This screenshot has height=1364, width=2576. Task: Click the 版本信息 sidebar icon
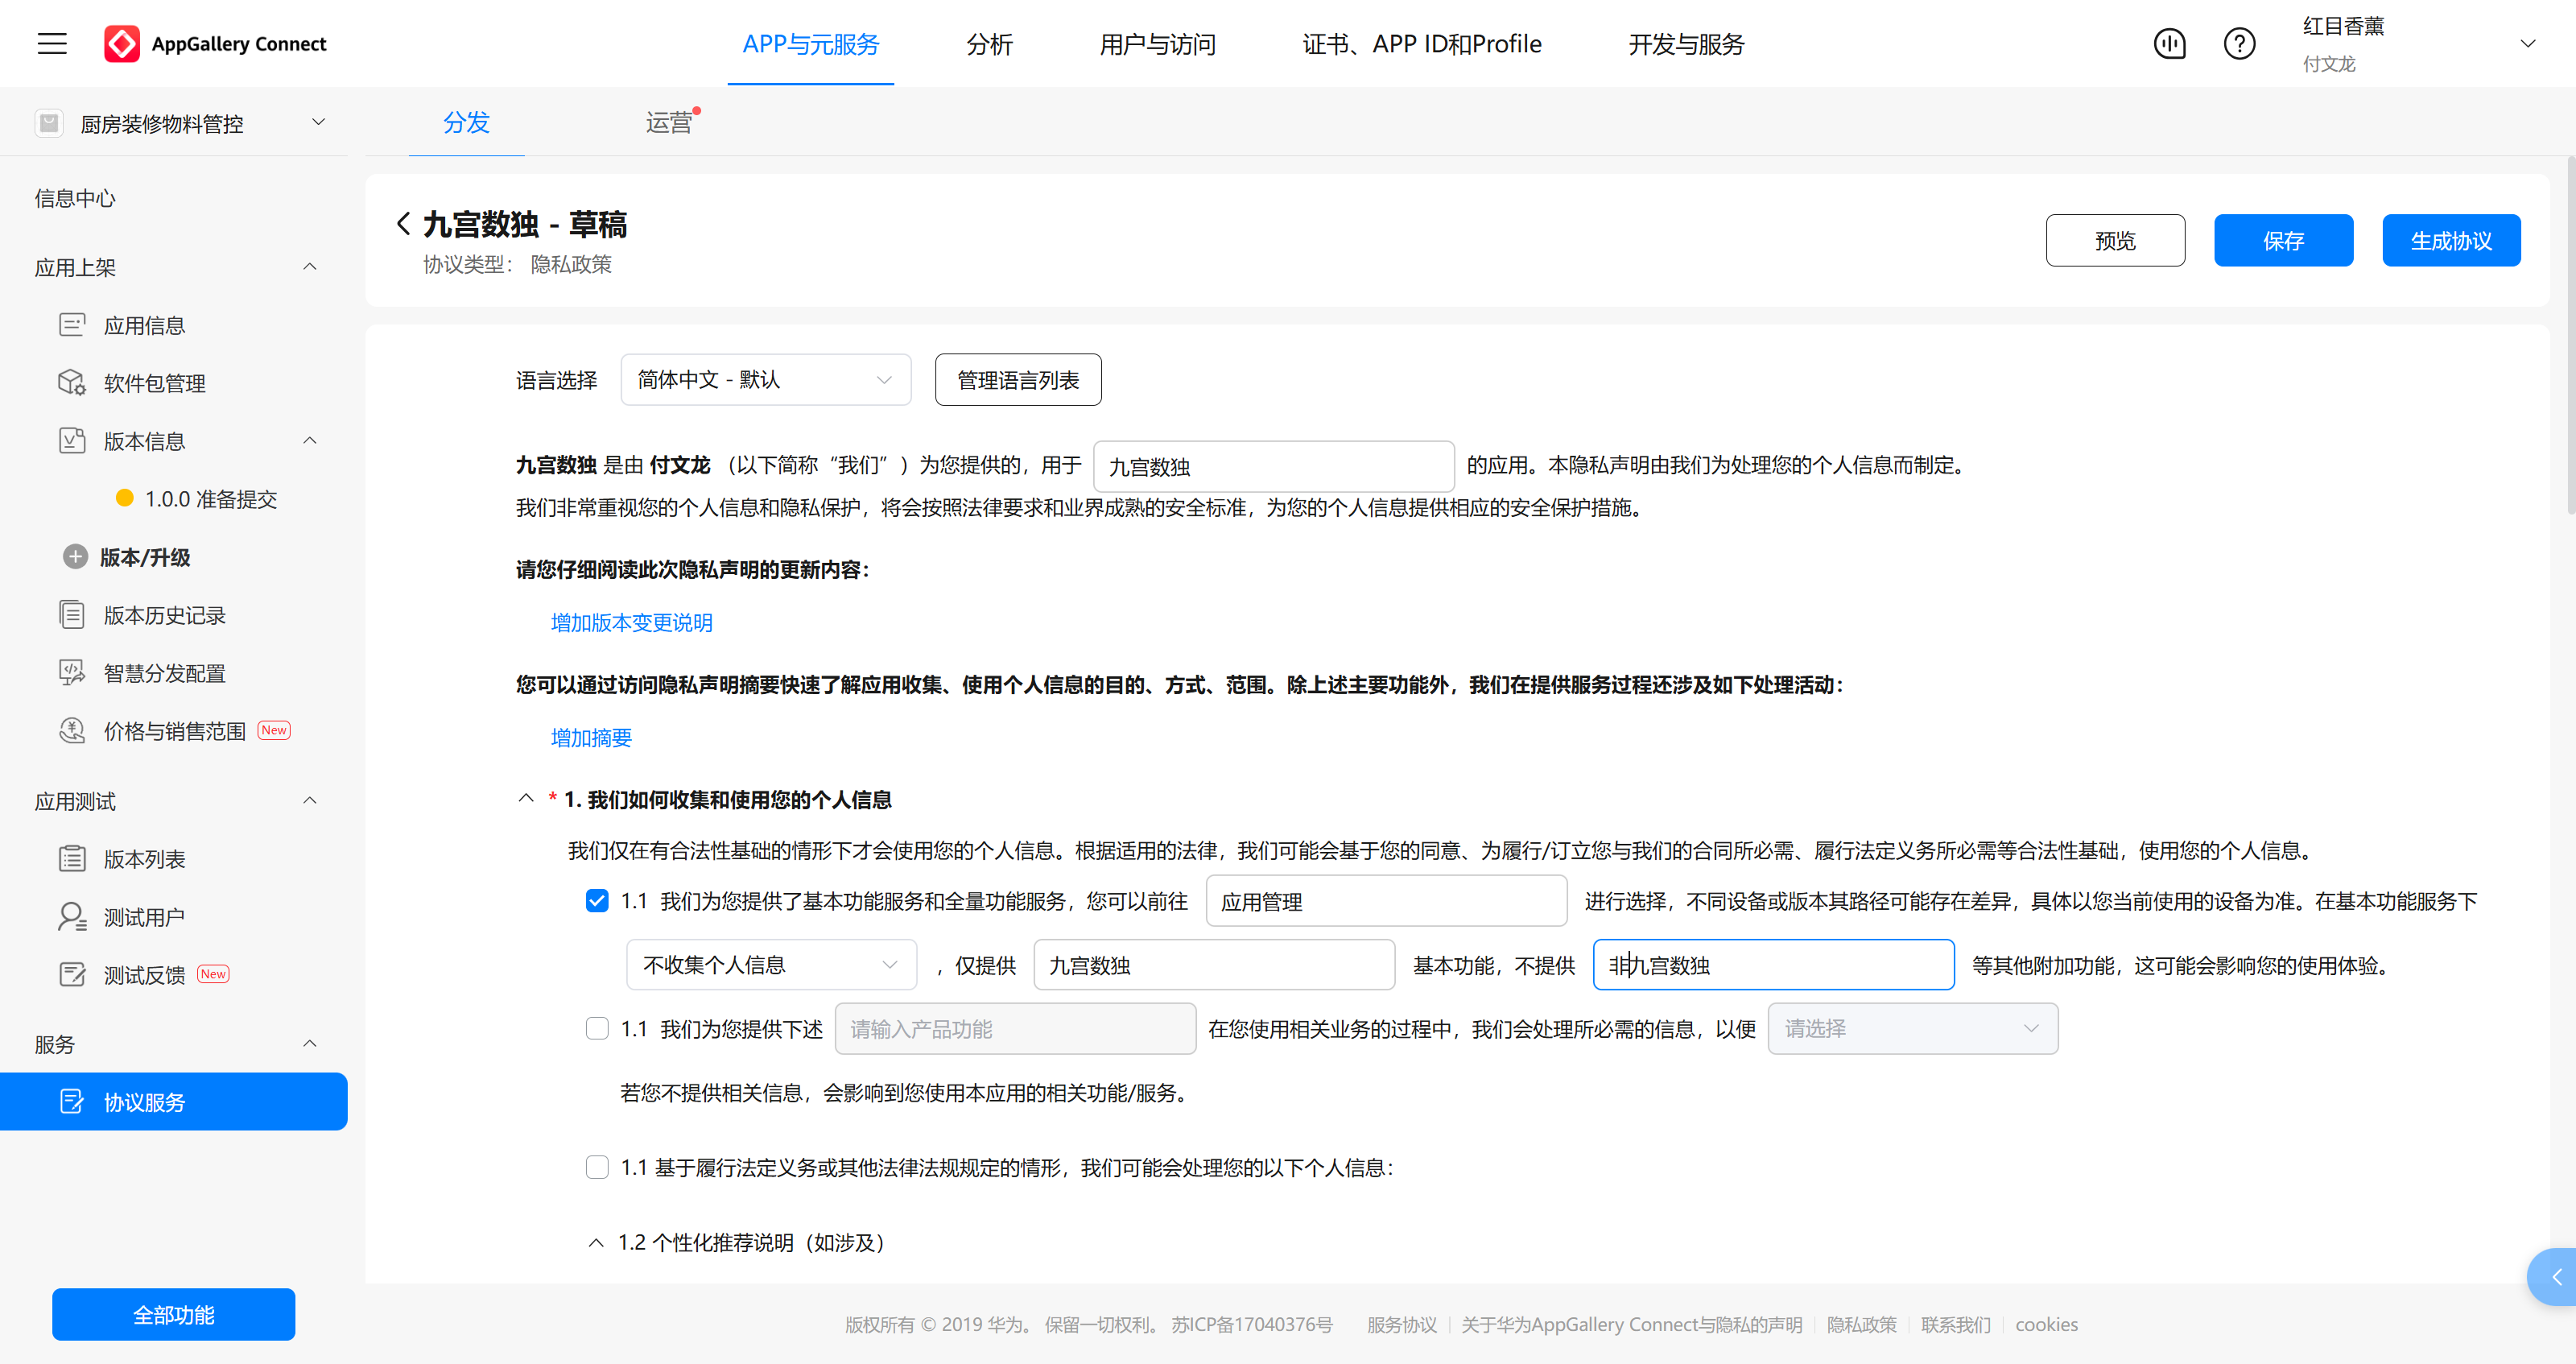[72, 441]
